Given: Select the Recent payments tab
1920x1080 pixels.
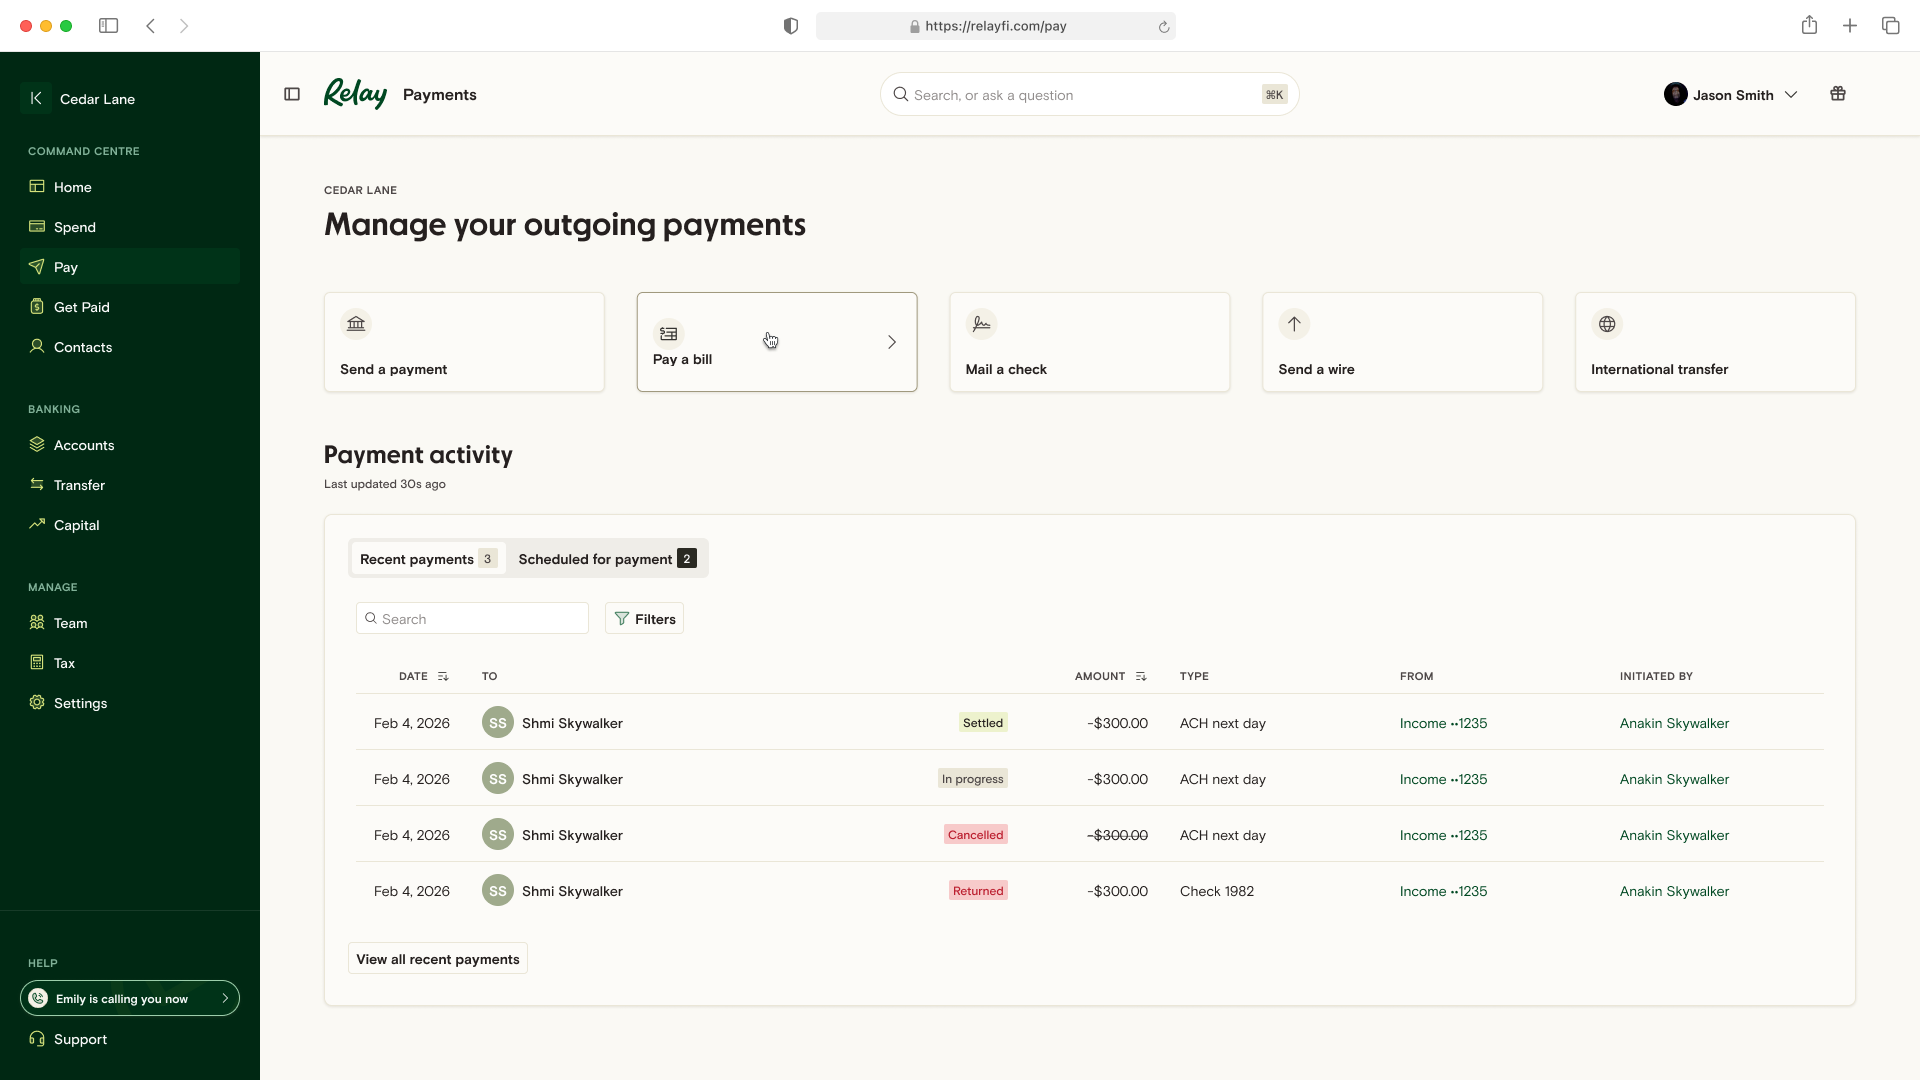Looking at the screenshot, I should pos(427,559).
